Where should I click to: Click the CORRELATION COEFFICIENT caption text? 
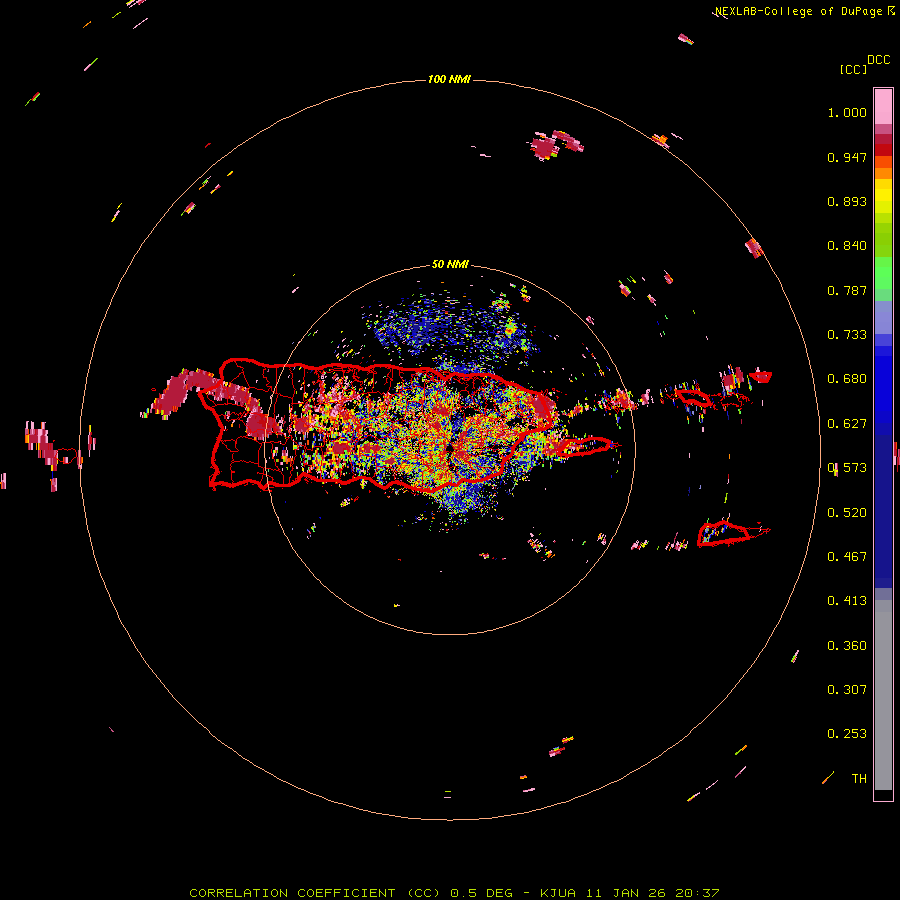point(292,893)
